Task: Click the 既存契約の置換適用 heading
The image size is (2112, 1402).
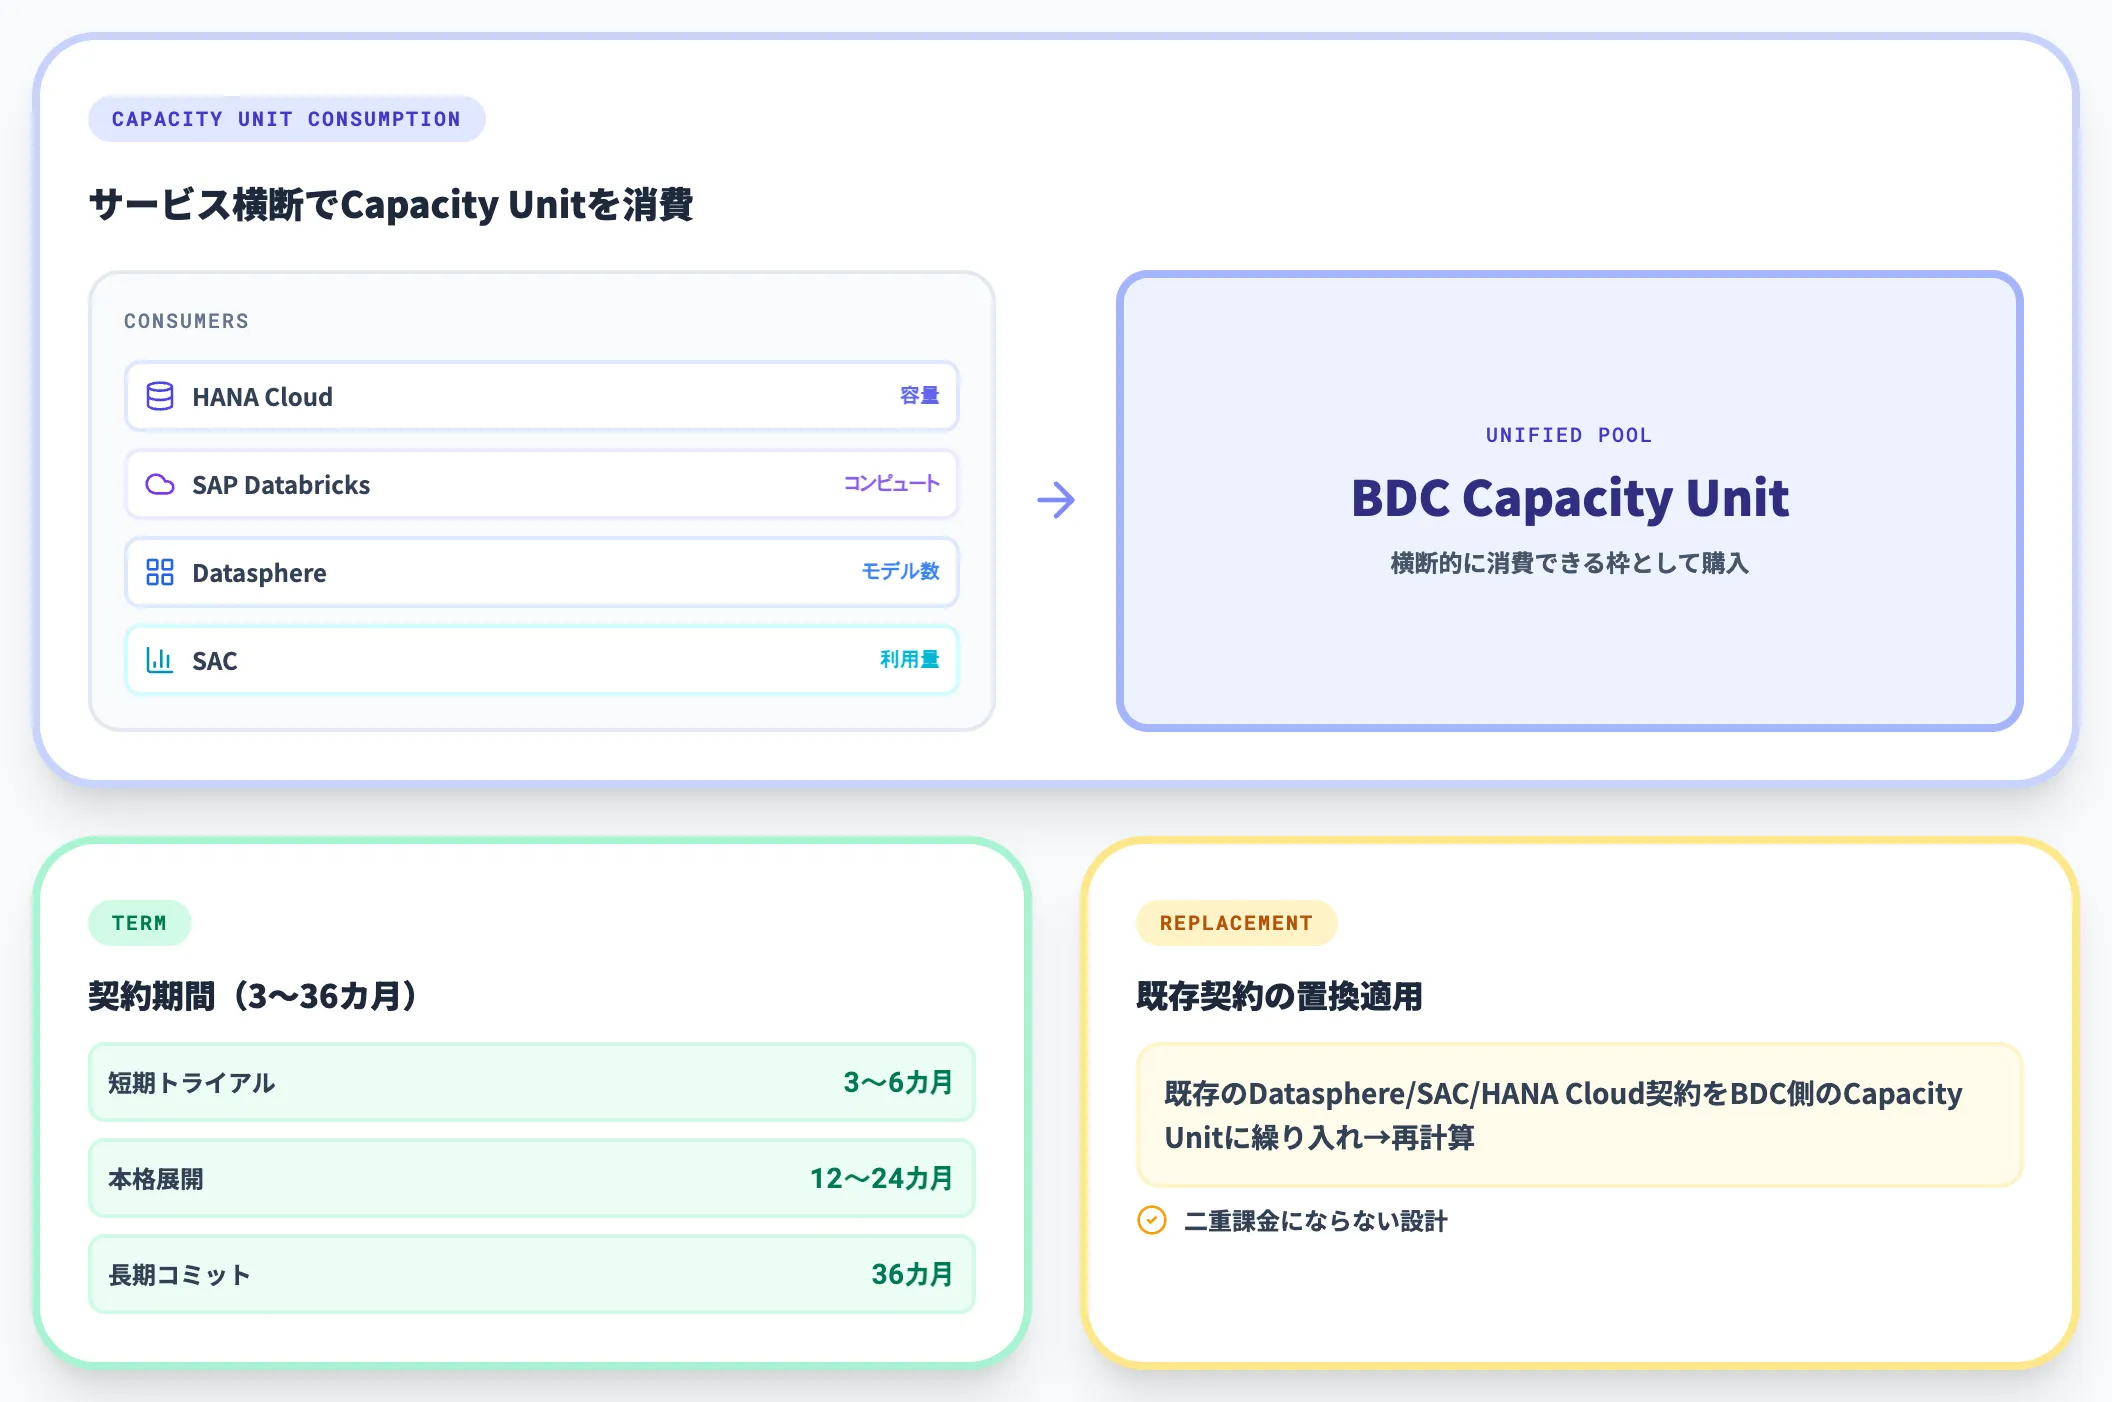Action: pyautogui.click(x=1280, y=996)
